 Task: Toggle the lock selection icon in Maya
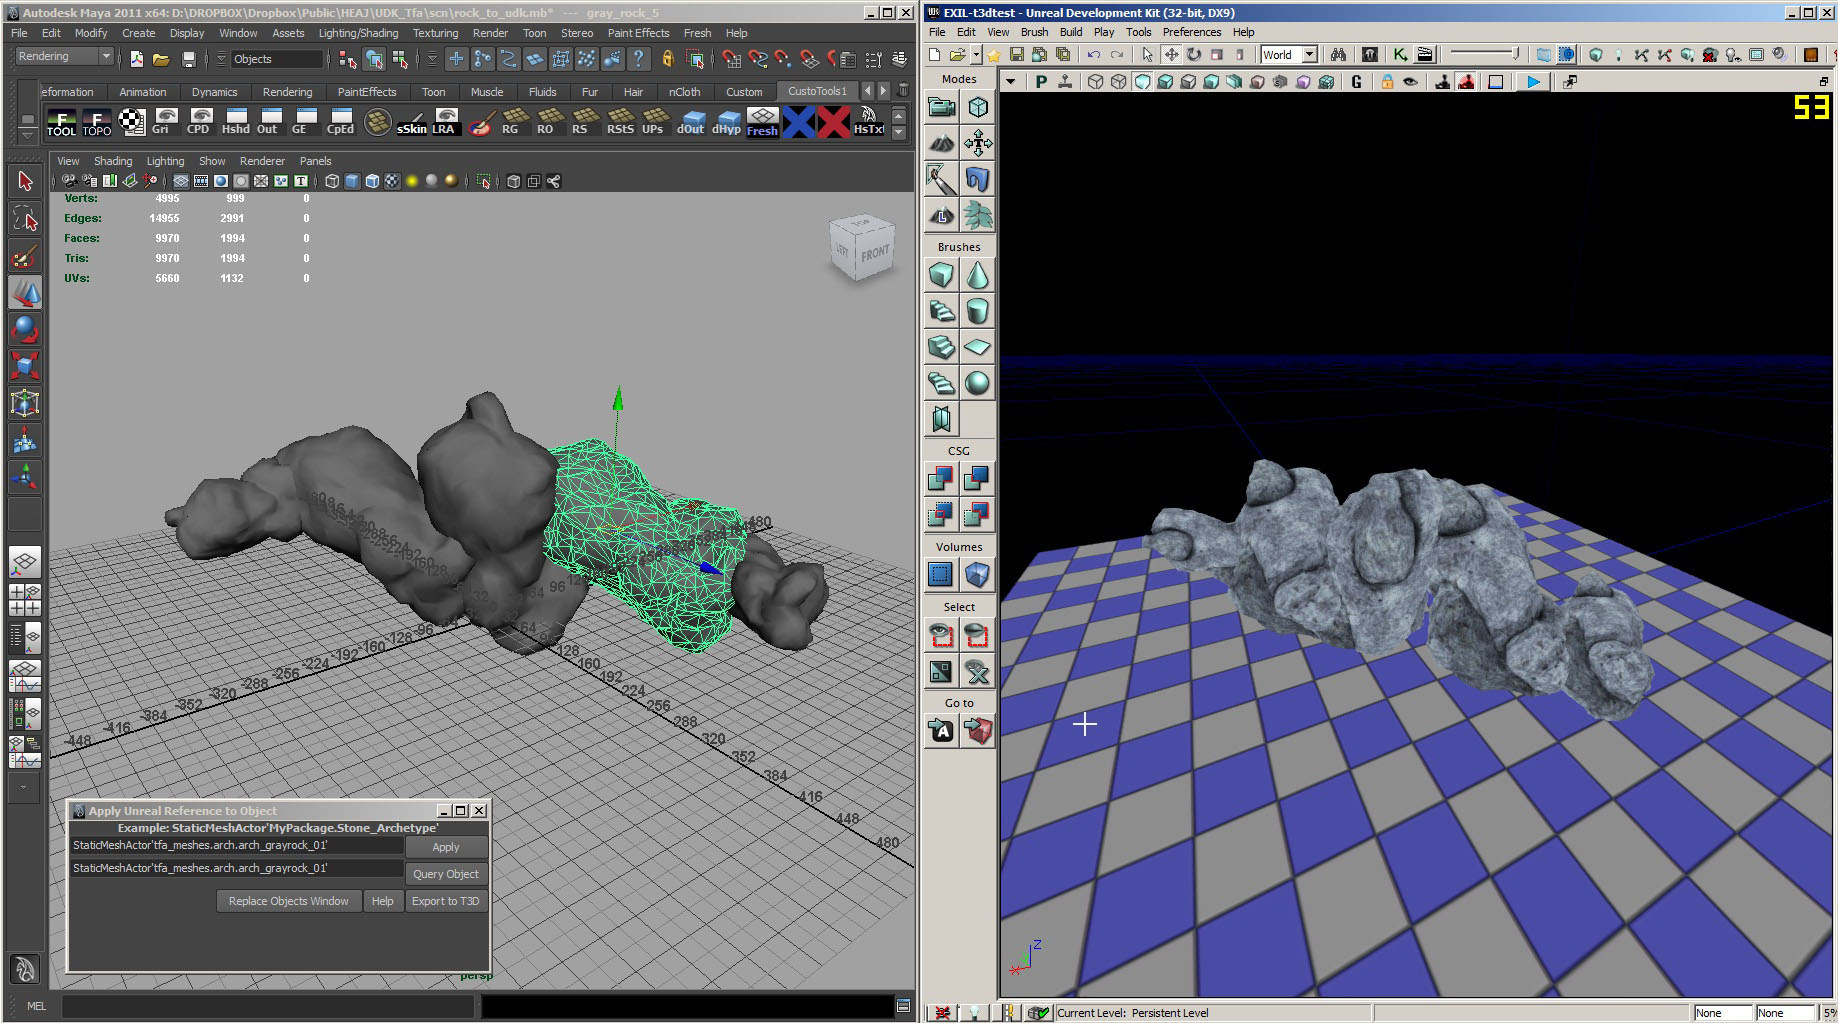click(x=668, y=60)
